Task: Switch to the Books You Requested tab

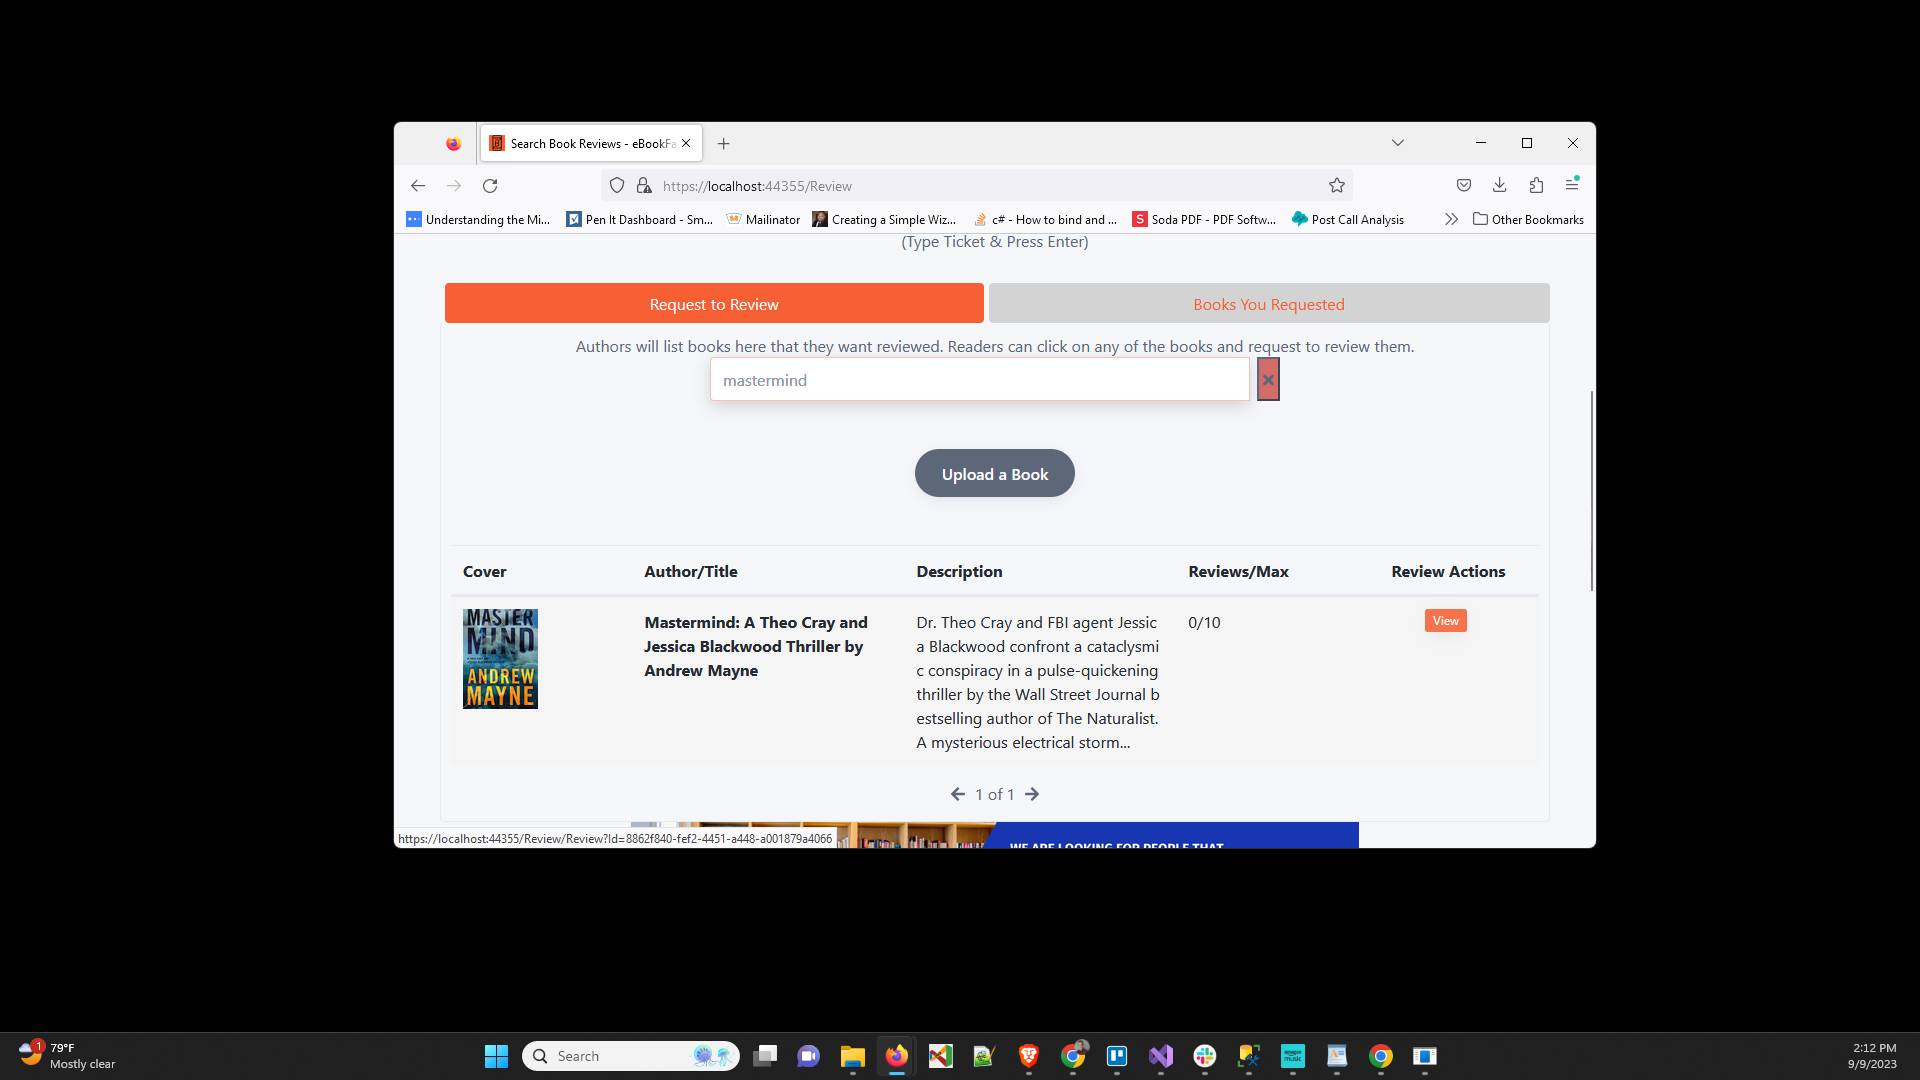Action: 1268,303
